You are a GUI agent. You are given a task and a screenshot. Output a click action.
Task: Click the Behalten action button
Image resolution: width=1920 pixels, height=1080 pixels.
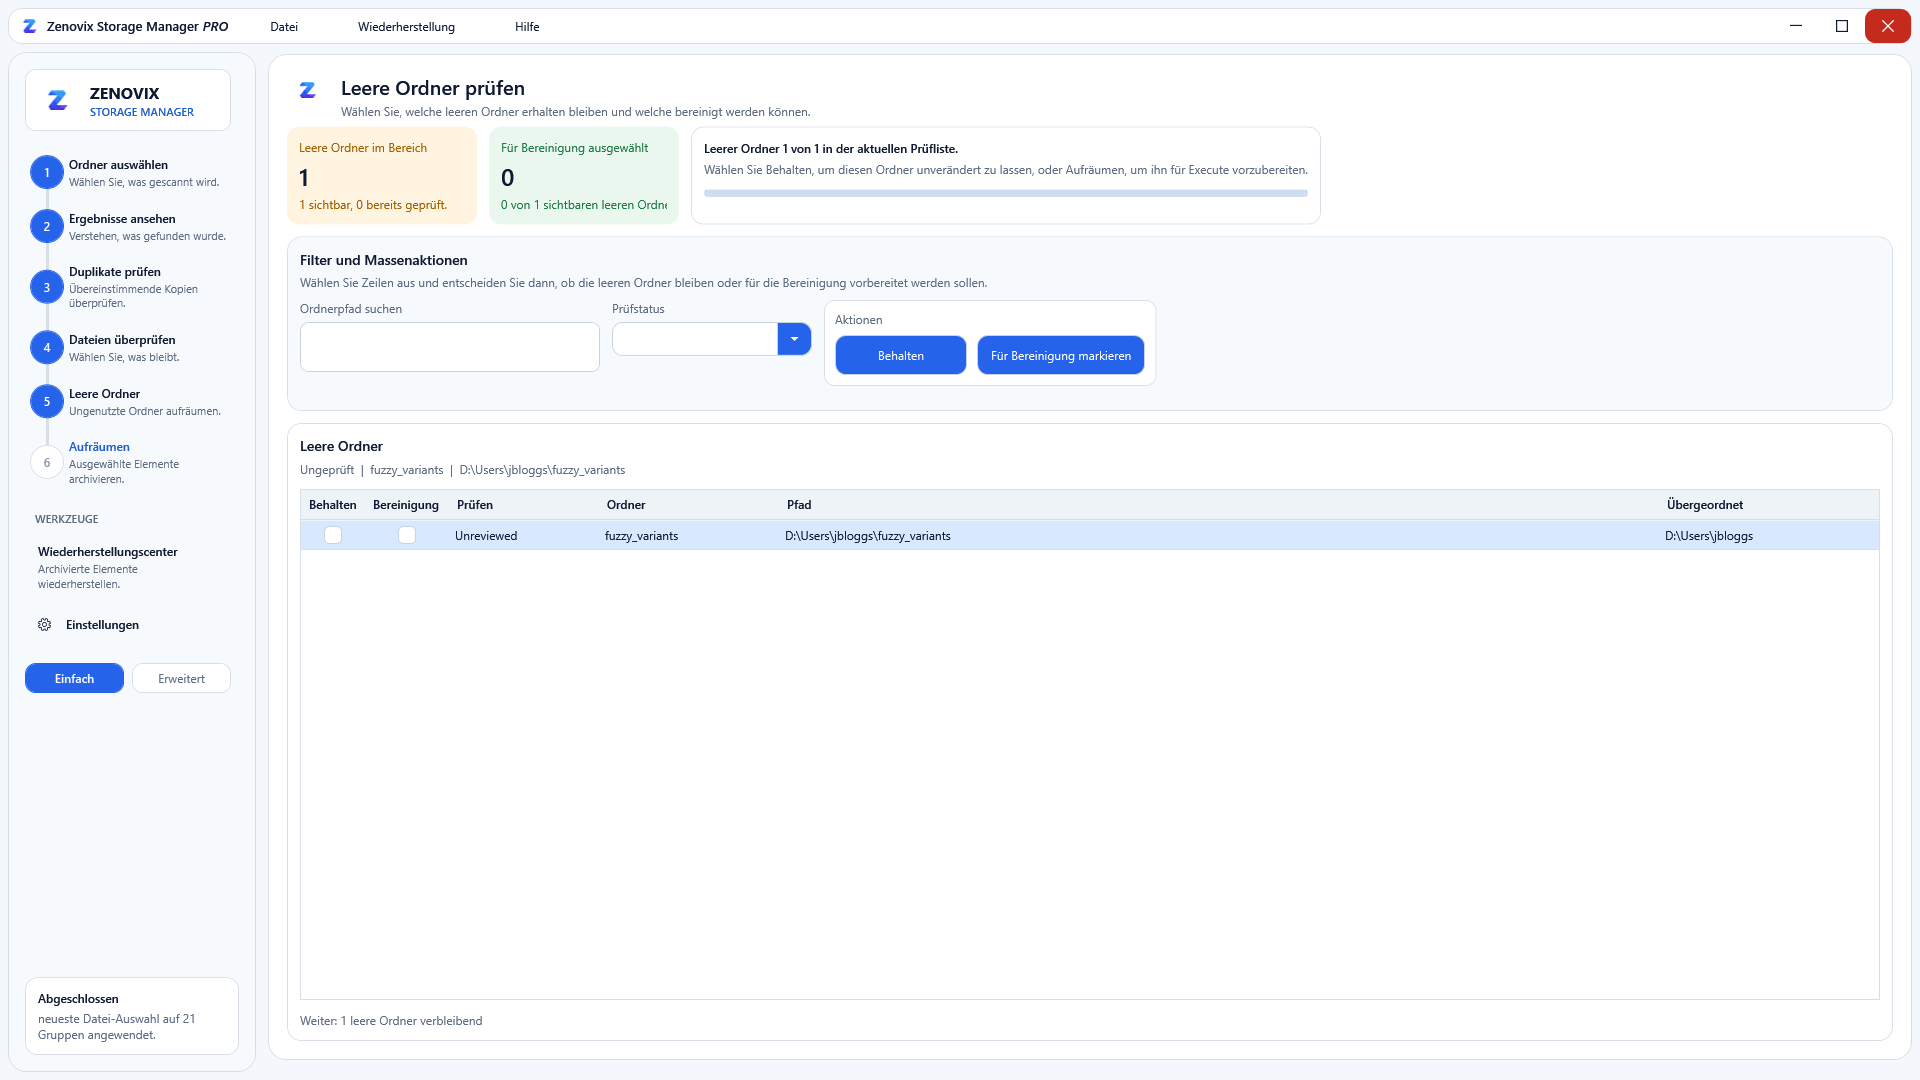[x=901, y=356]
